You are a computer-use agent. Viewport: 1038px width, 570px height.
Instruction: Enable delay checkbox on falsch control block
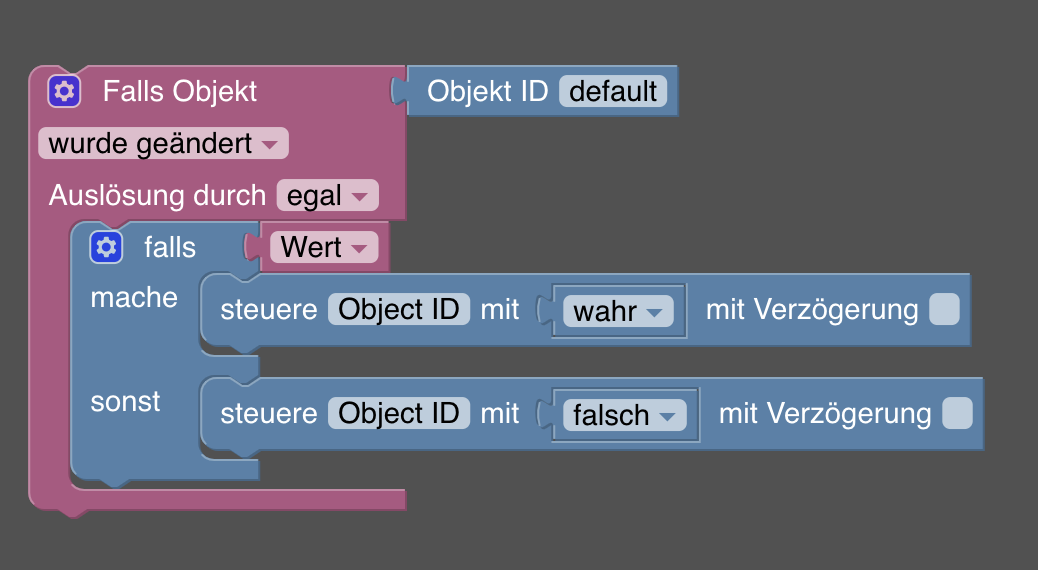[x=957, y=413]
